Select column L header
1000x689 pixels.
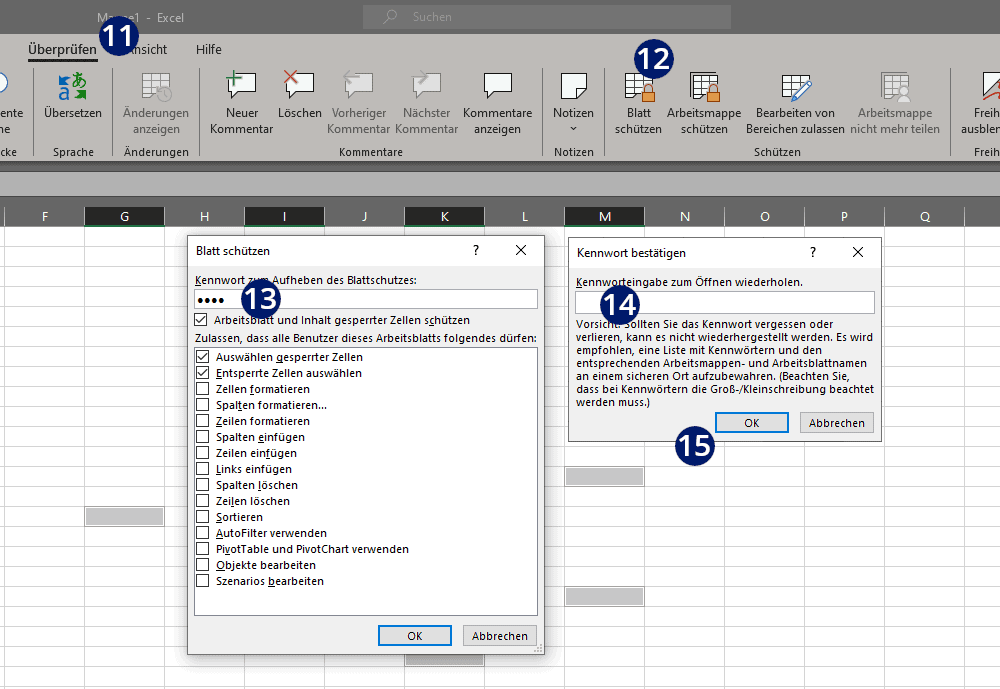coord(524,216)
